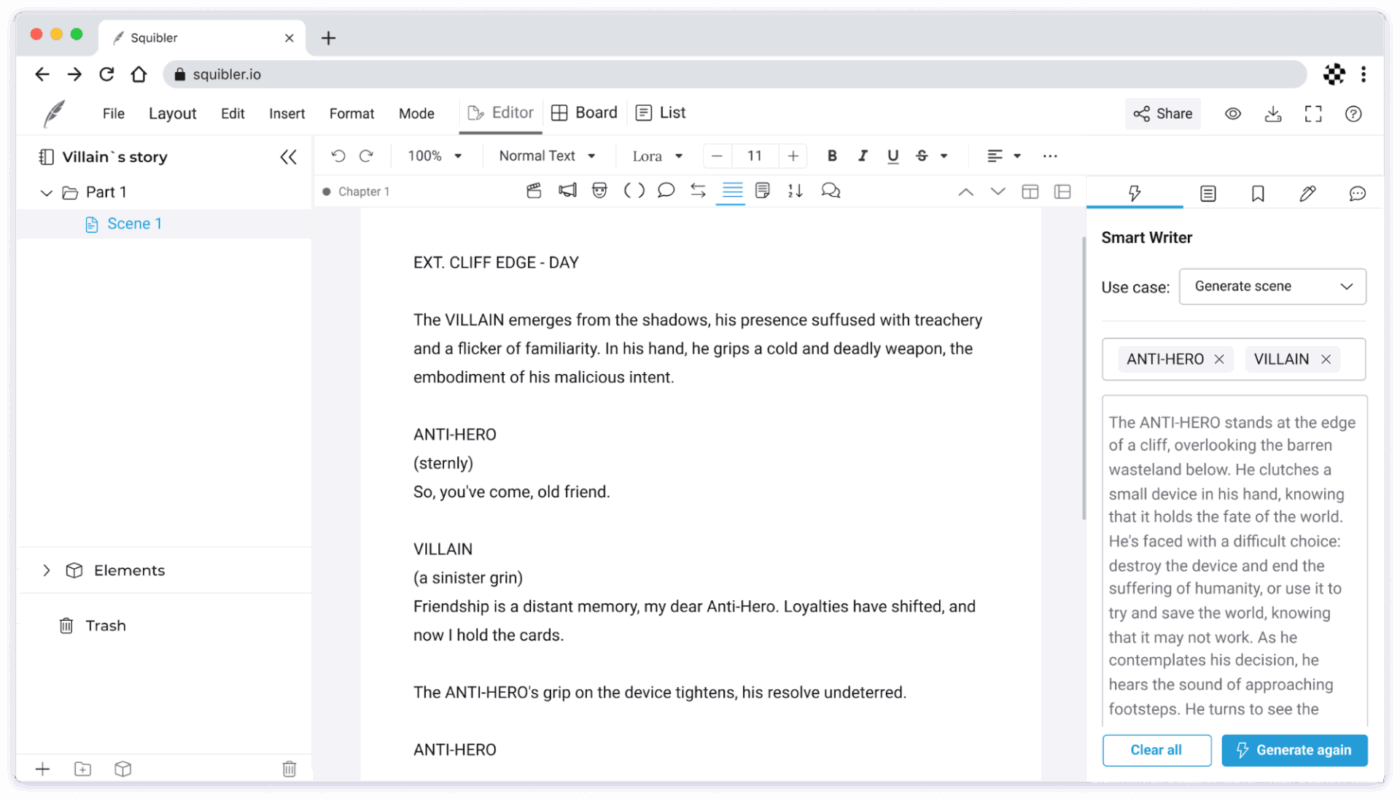
Task: Click the transition arrows icon
Action: click(697, 190)
